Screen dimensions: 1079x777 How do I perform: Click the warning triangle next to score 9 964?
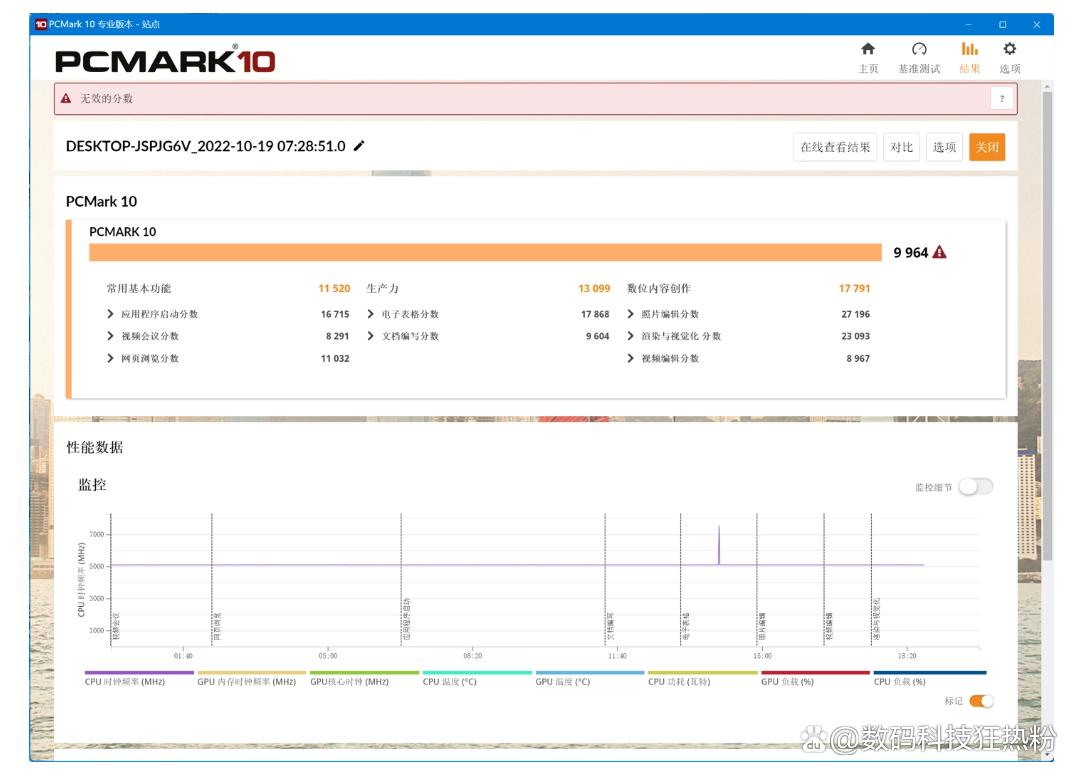point(939,253)
